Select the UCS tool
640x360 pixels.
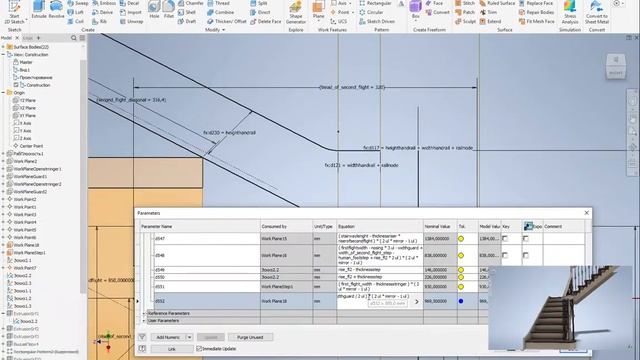339,21
